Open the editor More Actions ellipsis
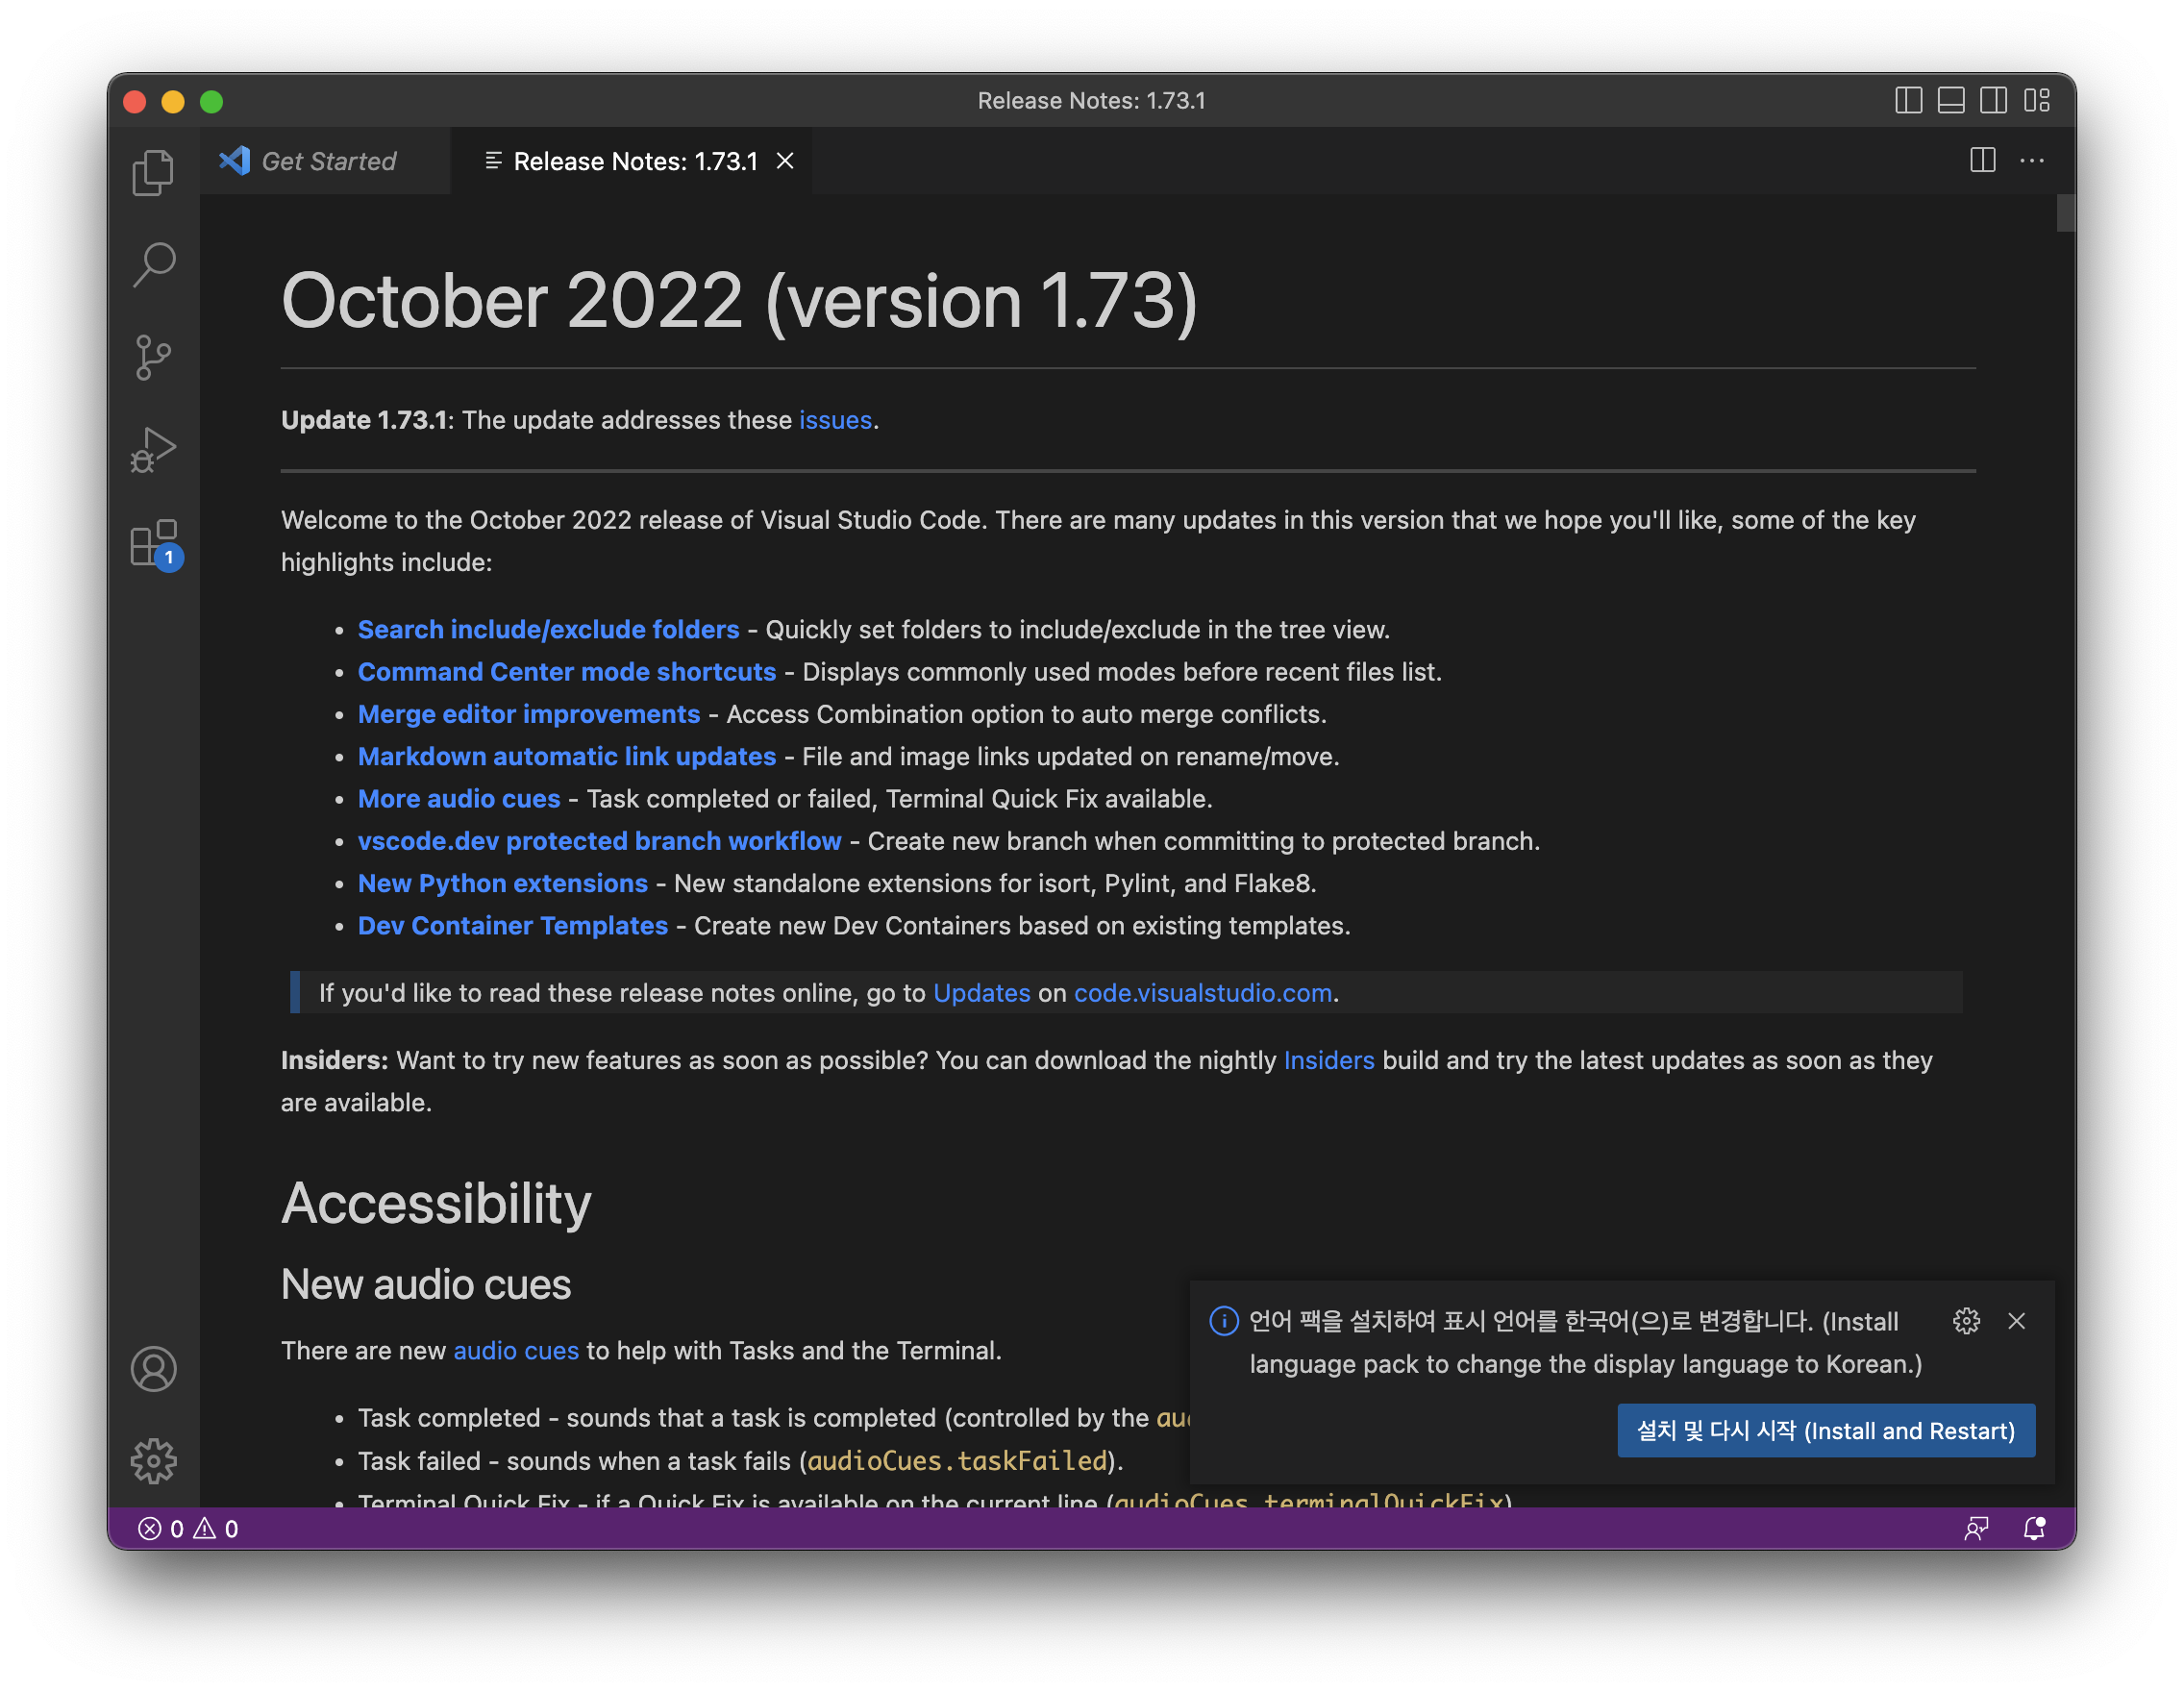 pos(2031,161)
